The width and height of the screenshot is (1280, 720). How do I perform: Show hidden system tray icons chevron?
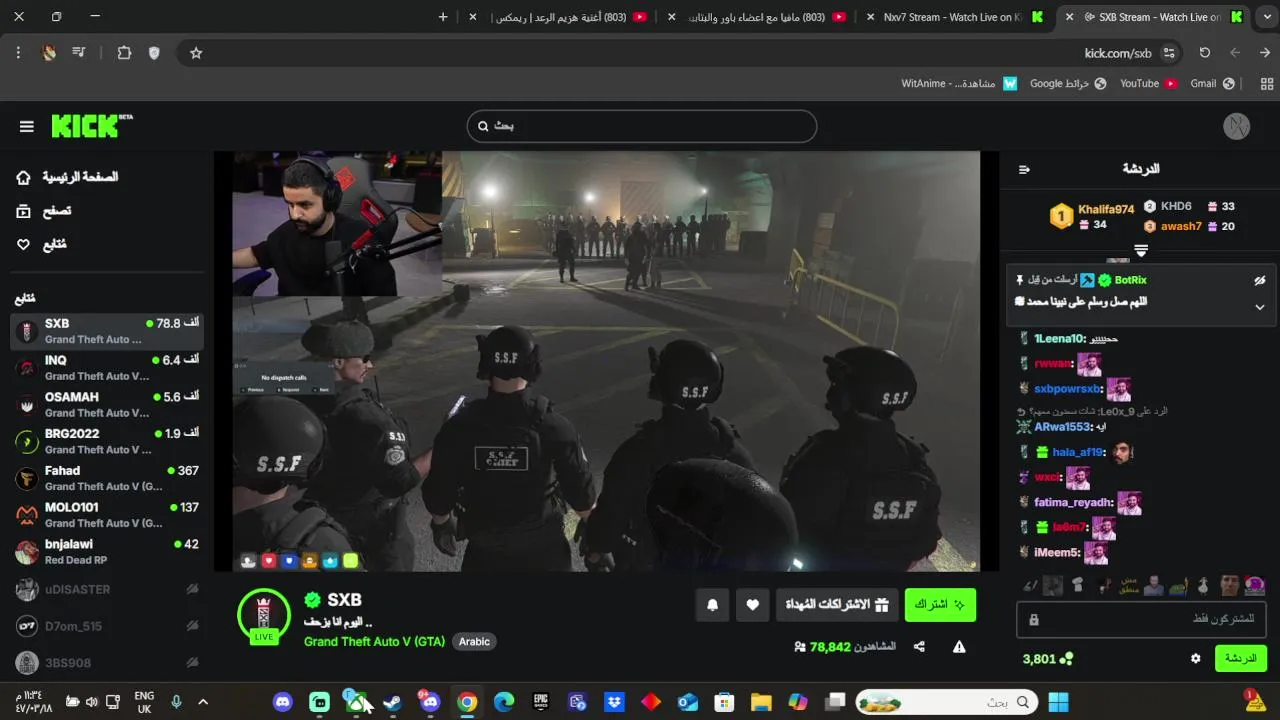tap(203, 702)
